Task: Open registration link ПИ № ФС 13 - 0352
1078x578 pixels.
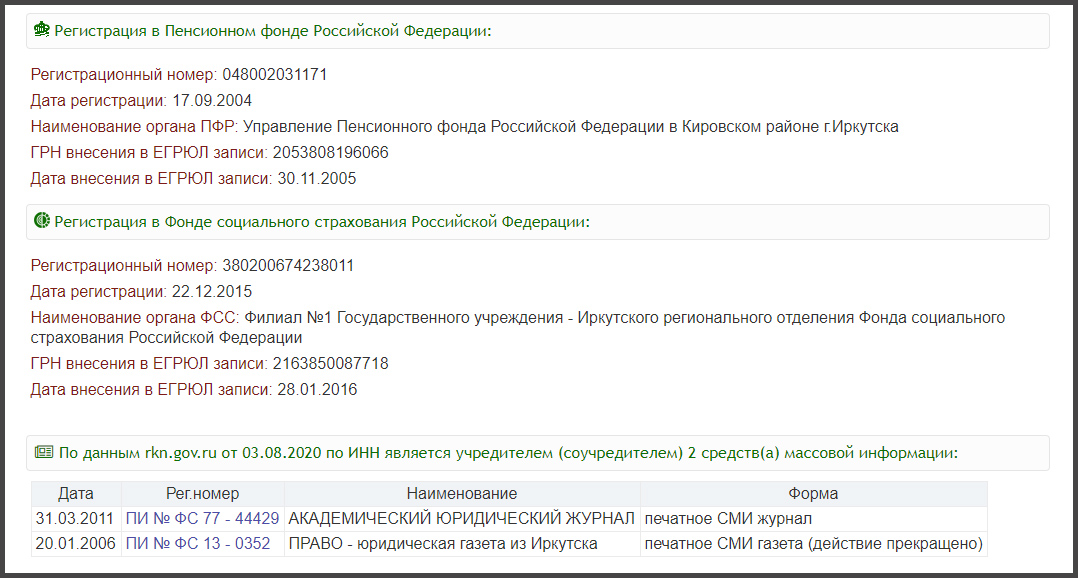Action: click(198, 544)
